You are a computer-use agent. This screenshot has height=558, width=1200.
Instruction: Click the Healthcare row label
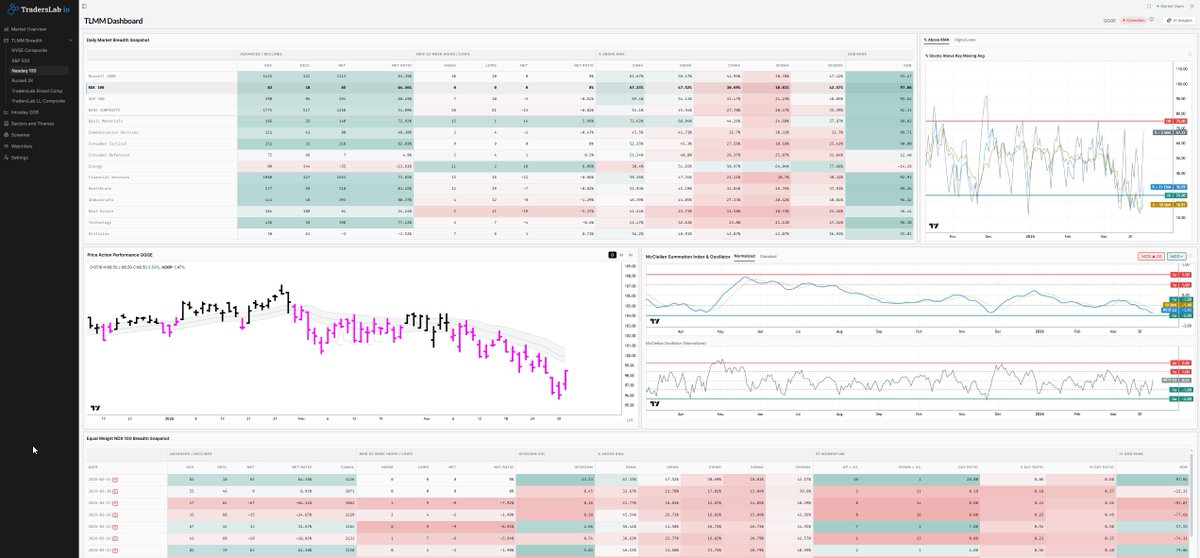[99, 189]
